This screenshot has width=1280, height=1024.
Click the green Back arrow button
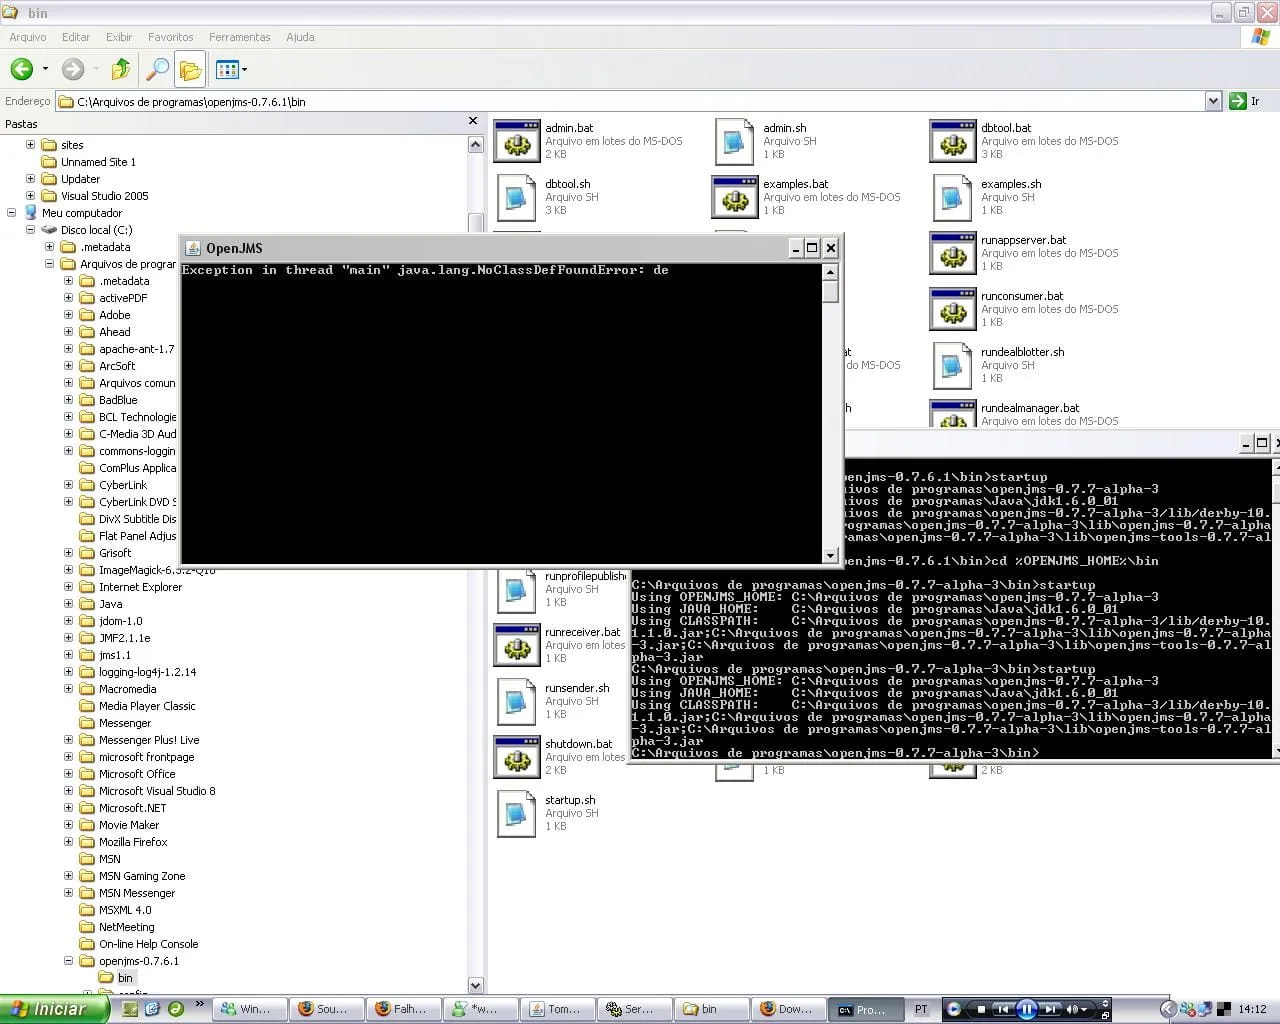[x=22, y=69]
